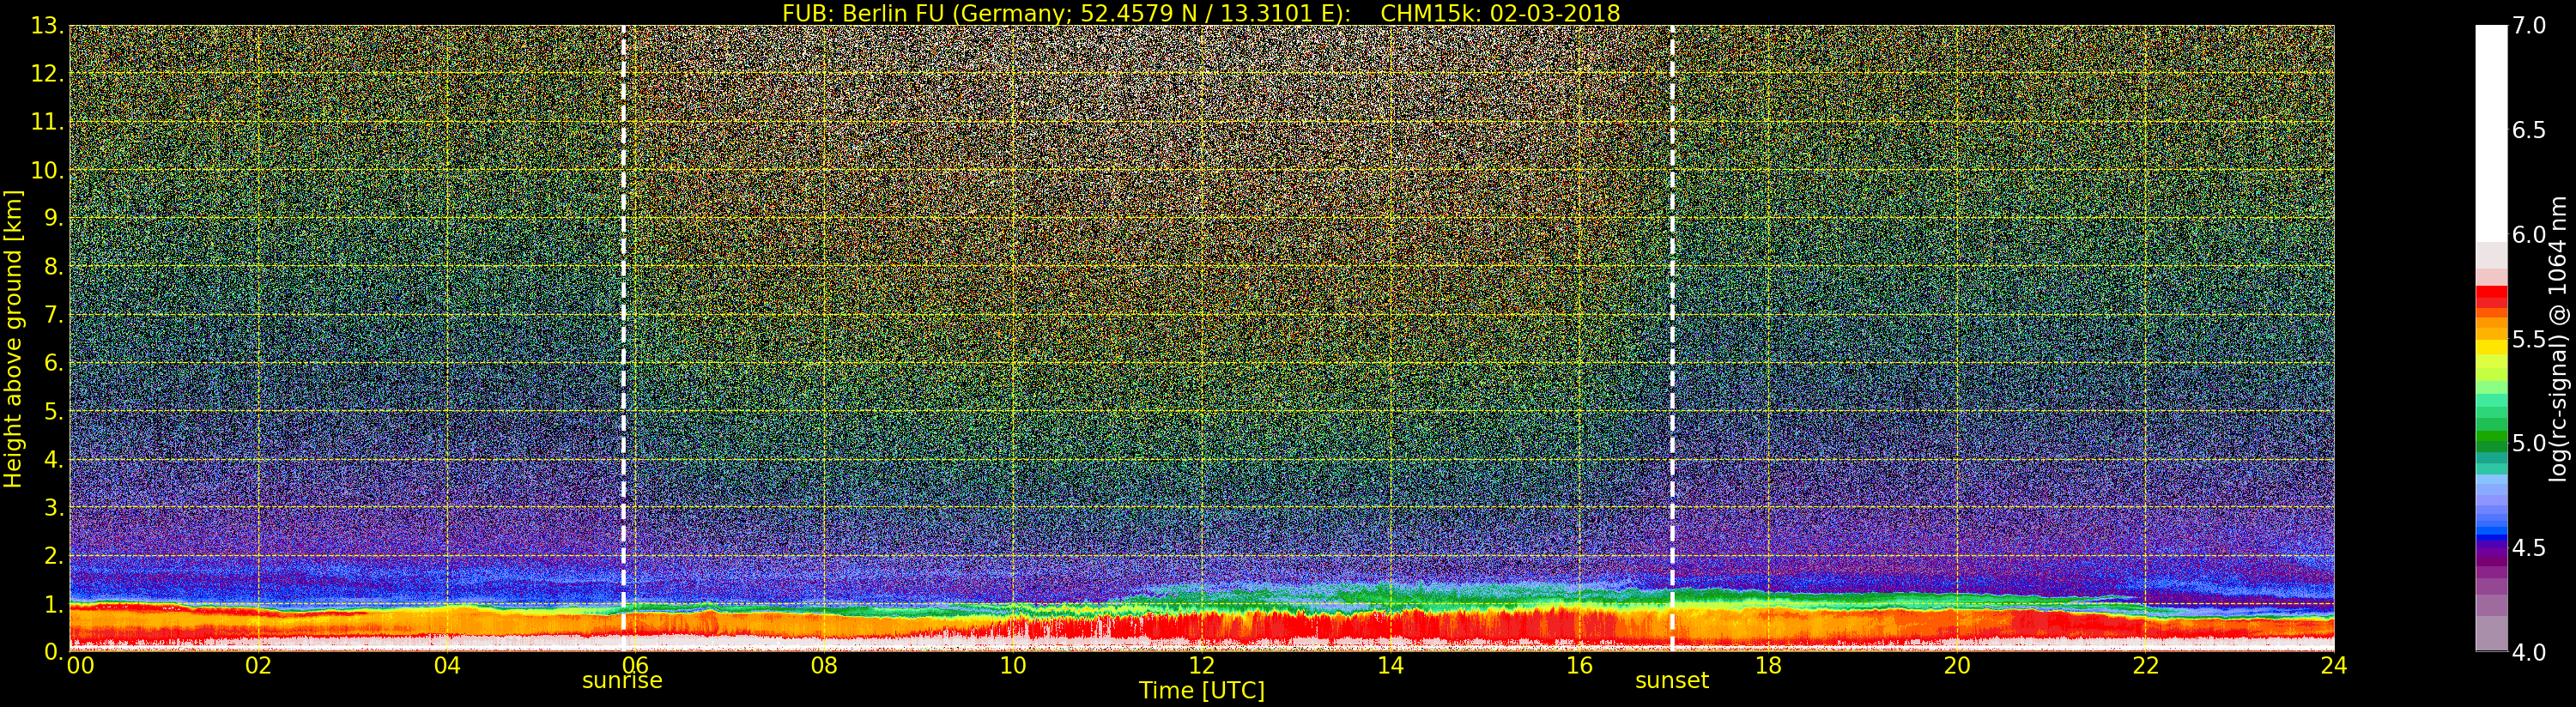Screen dimensions: 2576x707
Task: Click the height axis tick label '12.'
Action: 47,74
